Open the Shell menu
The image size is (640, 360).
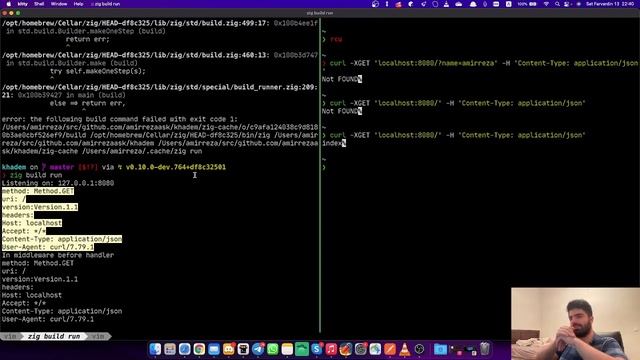(x=39, y=4)
